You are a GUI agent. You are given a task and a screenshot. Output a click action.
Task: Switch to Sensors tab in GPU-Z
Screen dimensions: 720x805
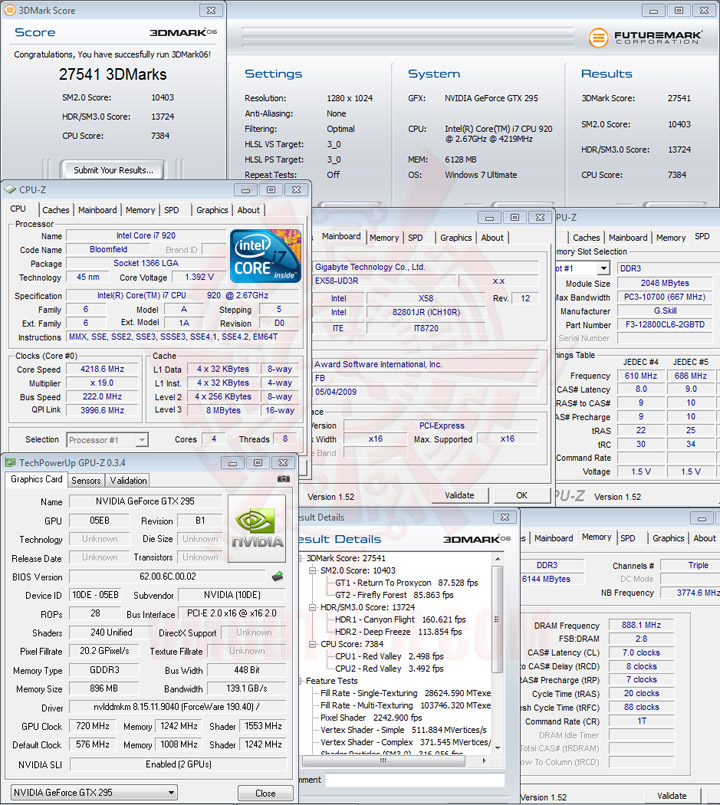86,481
